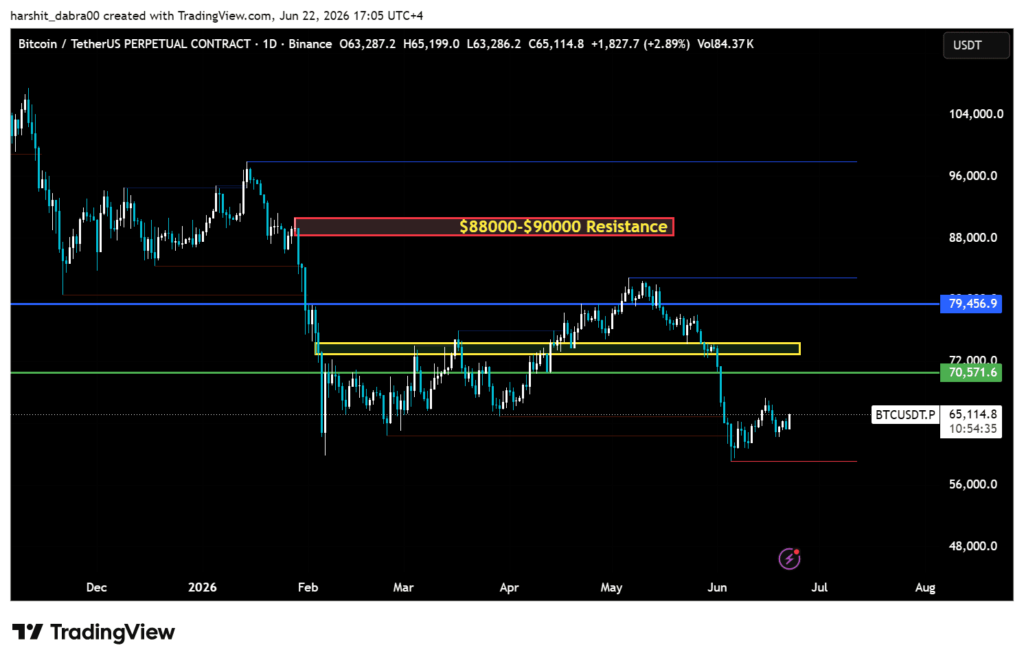Viewport: 1024px width, 663px height.
Task: Click the 96,000.0 price axis value
Action: click(x=973, y=176)
